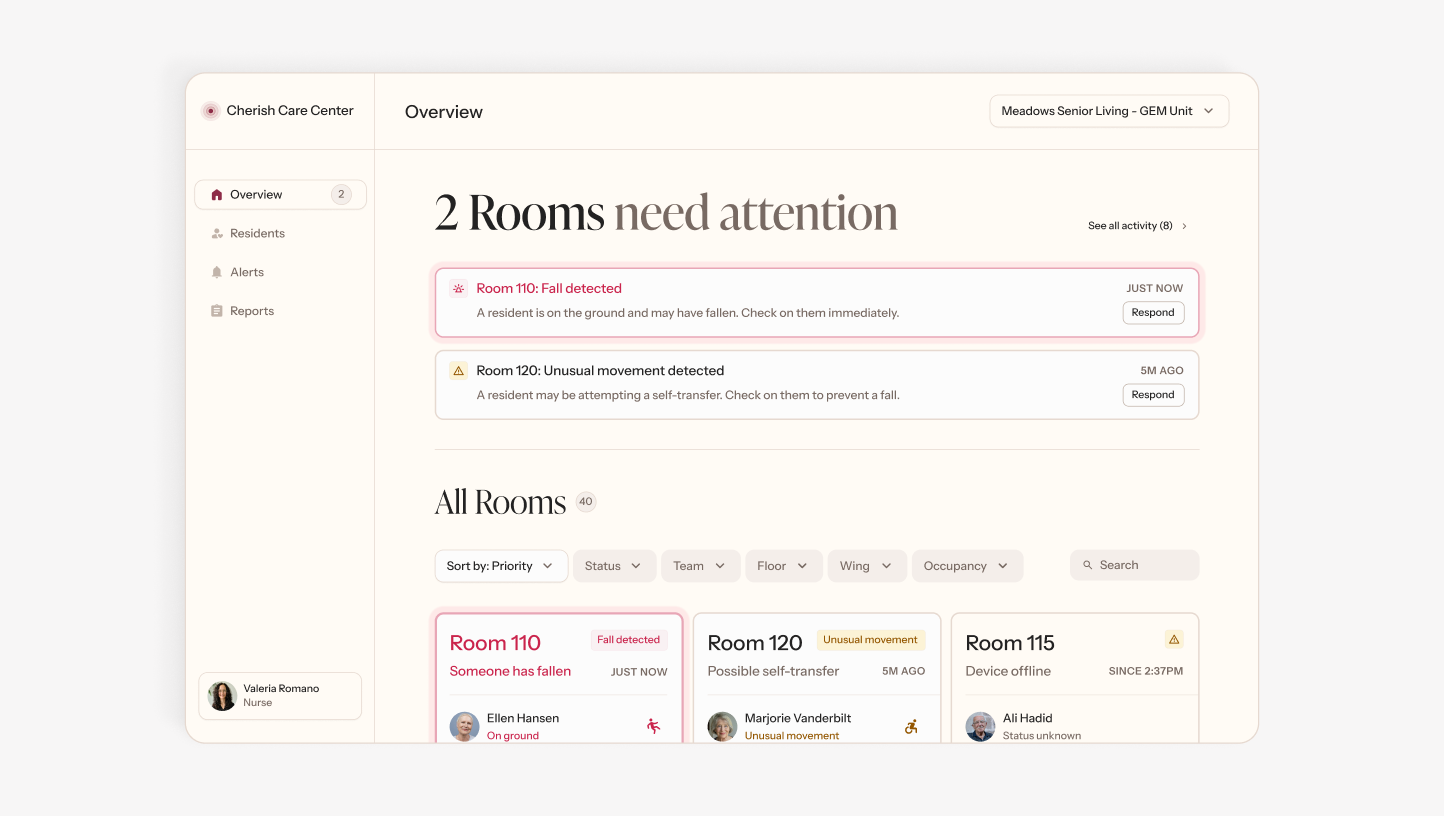Screen dimensions: 1444x816
Task: Open the Valeria Romano Nurse profile card
Action: click(x=280, y=696)
